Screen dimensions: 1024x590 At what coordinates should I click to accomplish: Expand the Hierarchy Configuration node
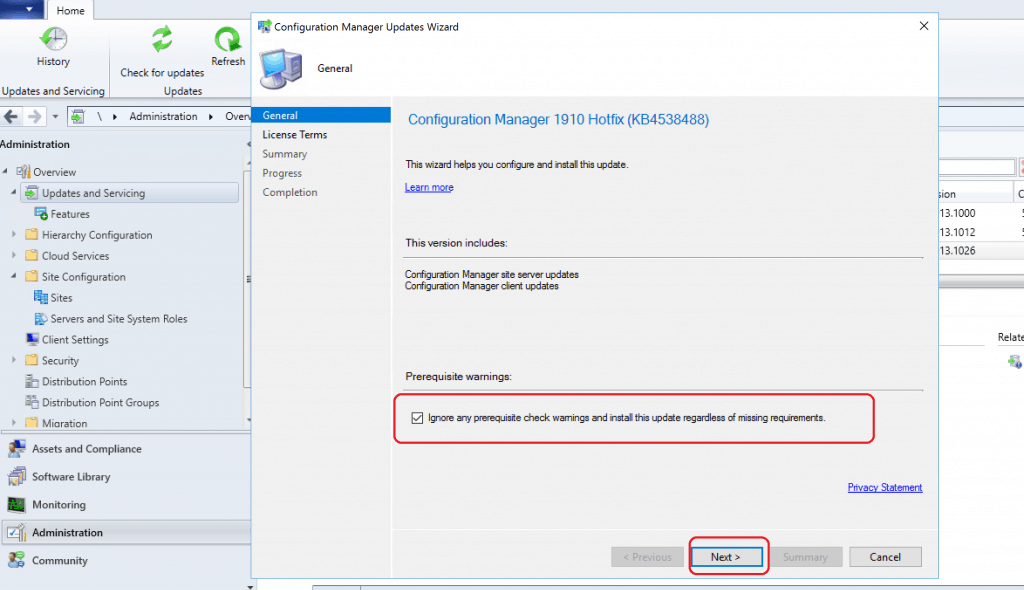[x=14, y=234]
